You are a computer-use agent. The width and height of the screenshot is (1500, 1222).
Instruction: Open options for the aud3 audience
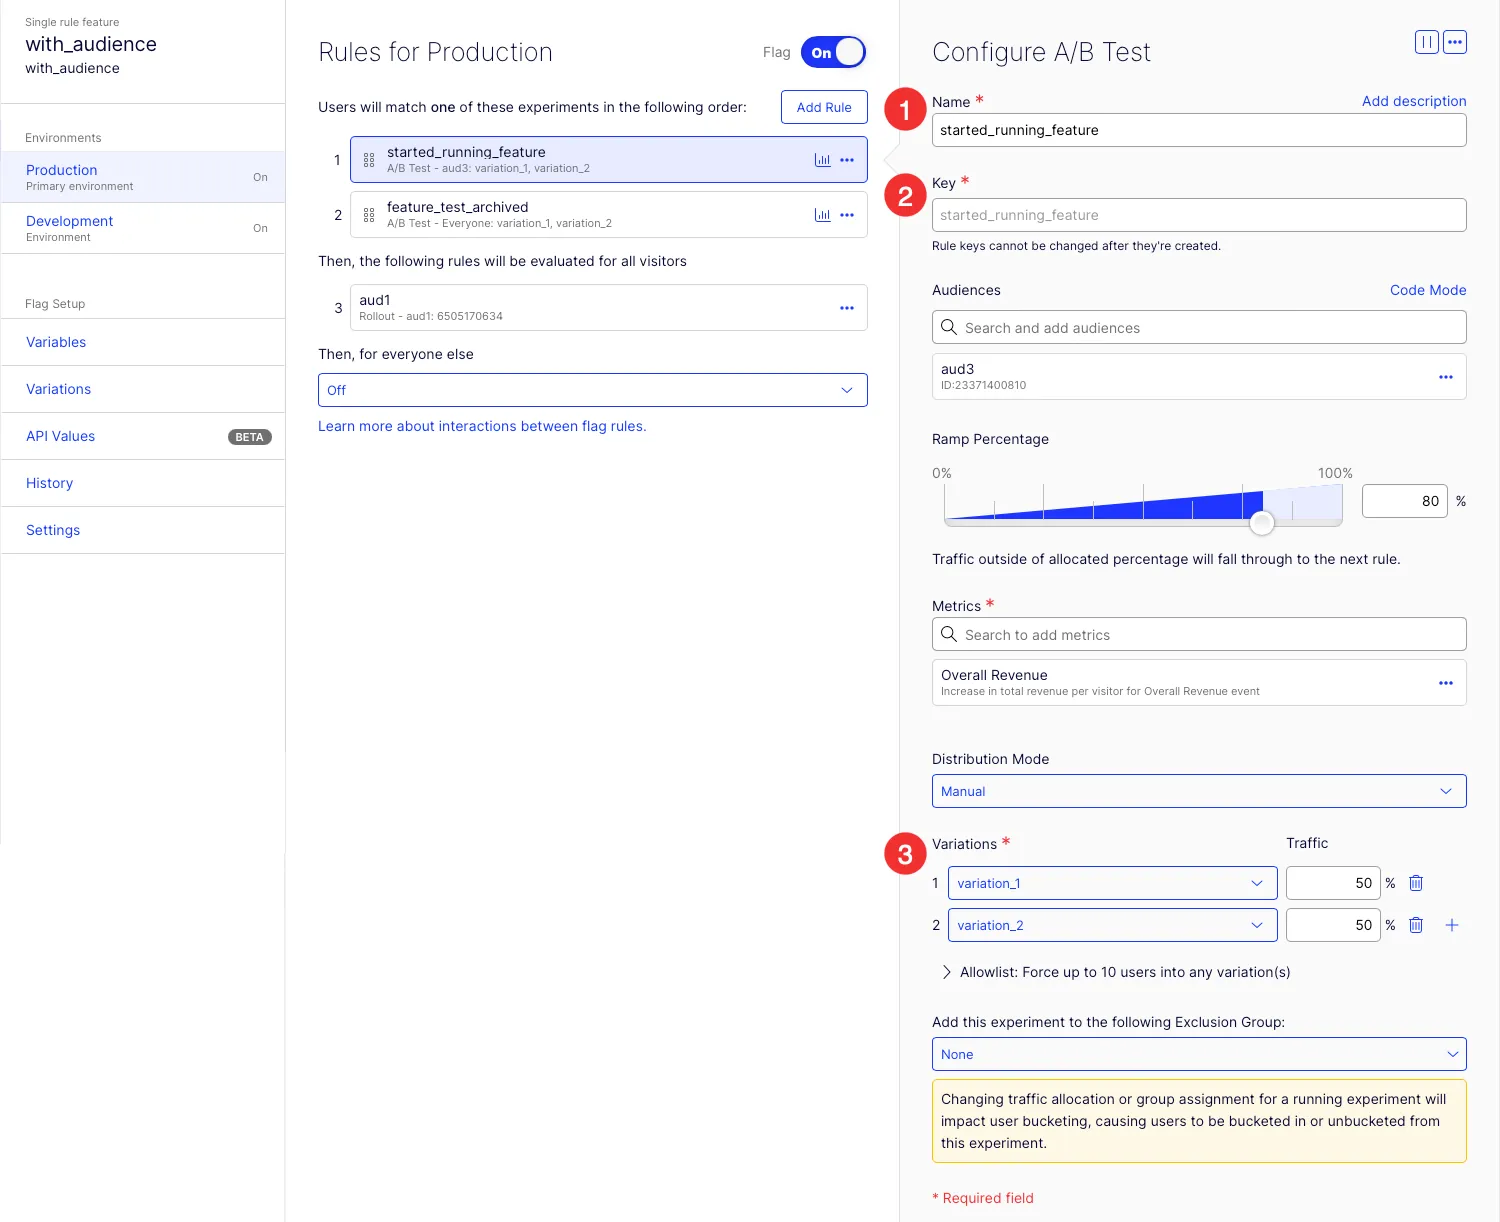pyautogui.click(x=1446, y=377)
